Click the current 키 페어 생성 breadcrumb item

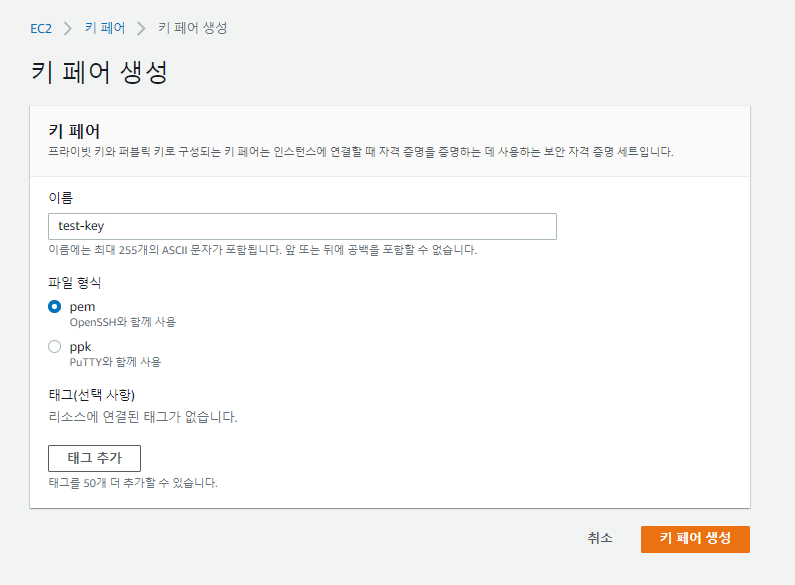coord(192,28)
